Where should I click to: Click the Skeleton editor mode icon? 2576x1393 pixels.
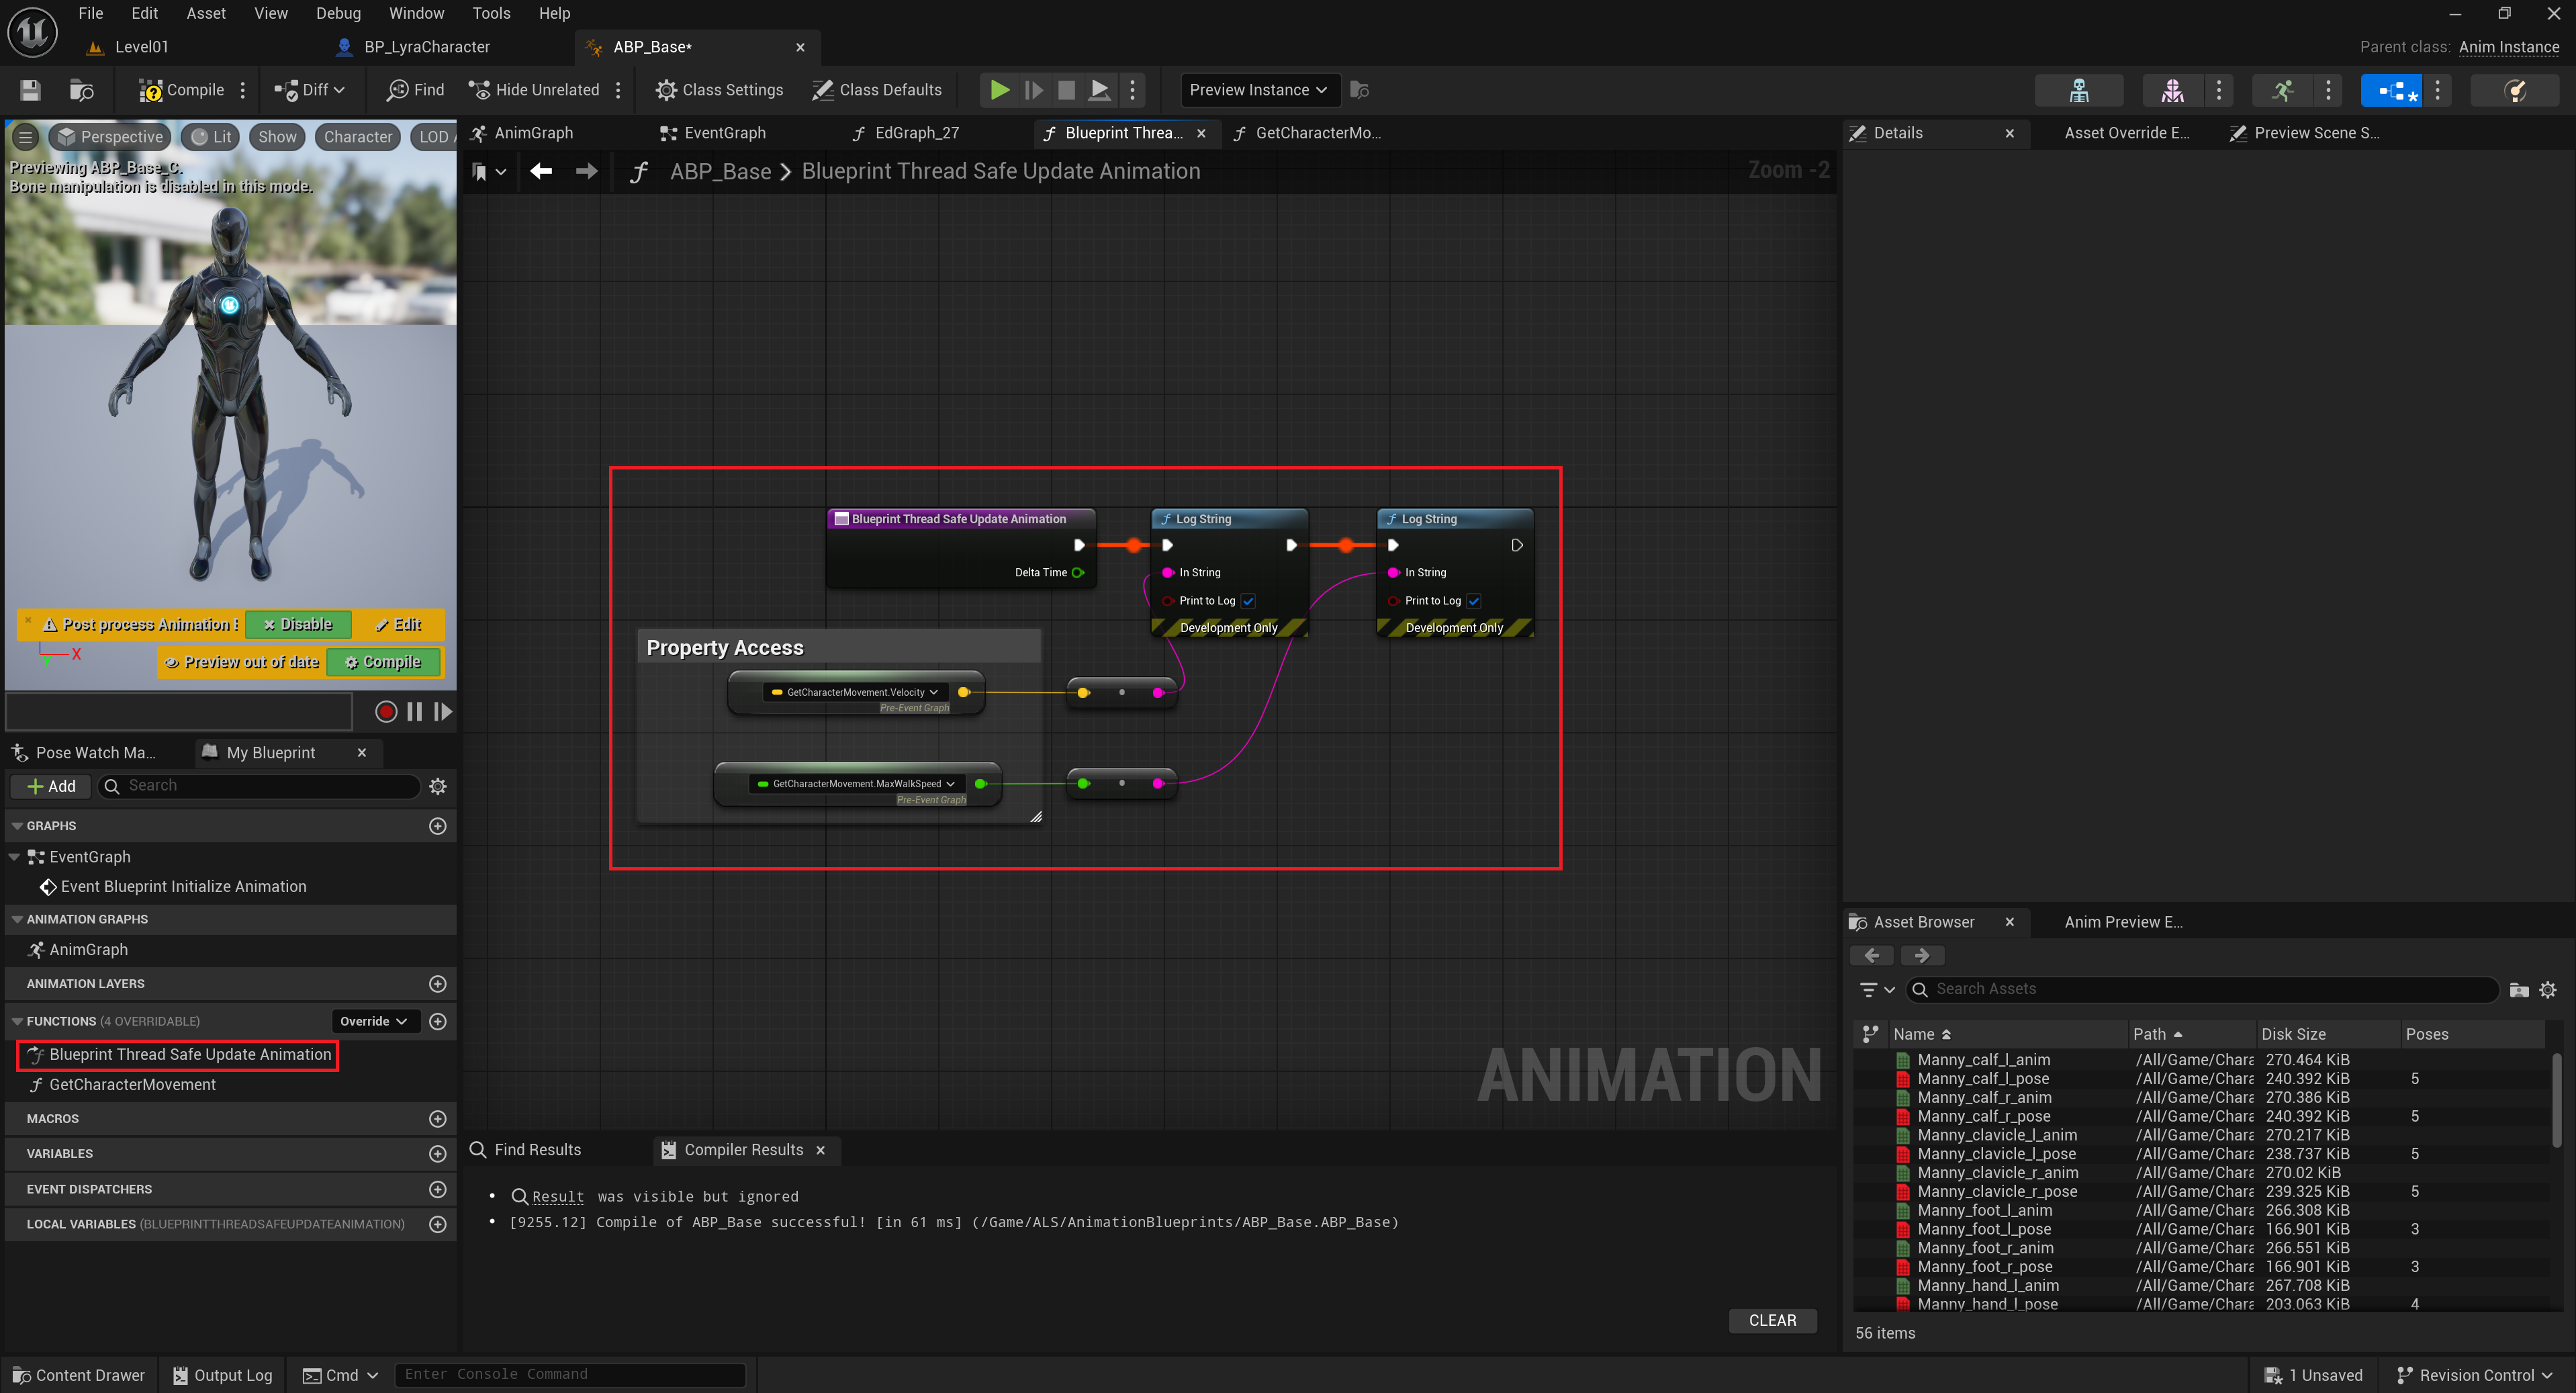[2078, 90]
